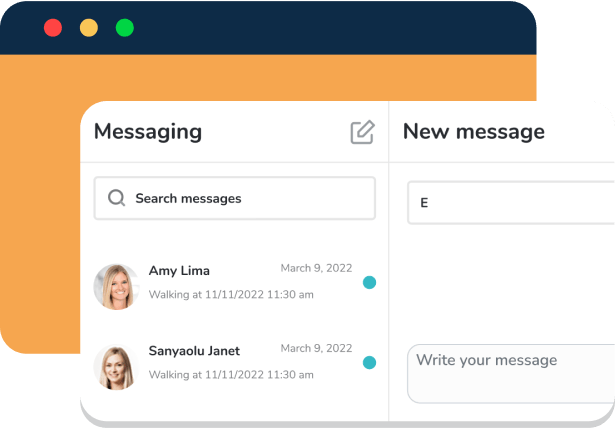The width and height of the screenshot is (615, 428).
Task: Click Sanyaolu Janet's "Walking at" message preview
Action: click(x=231, y=375)
